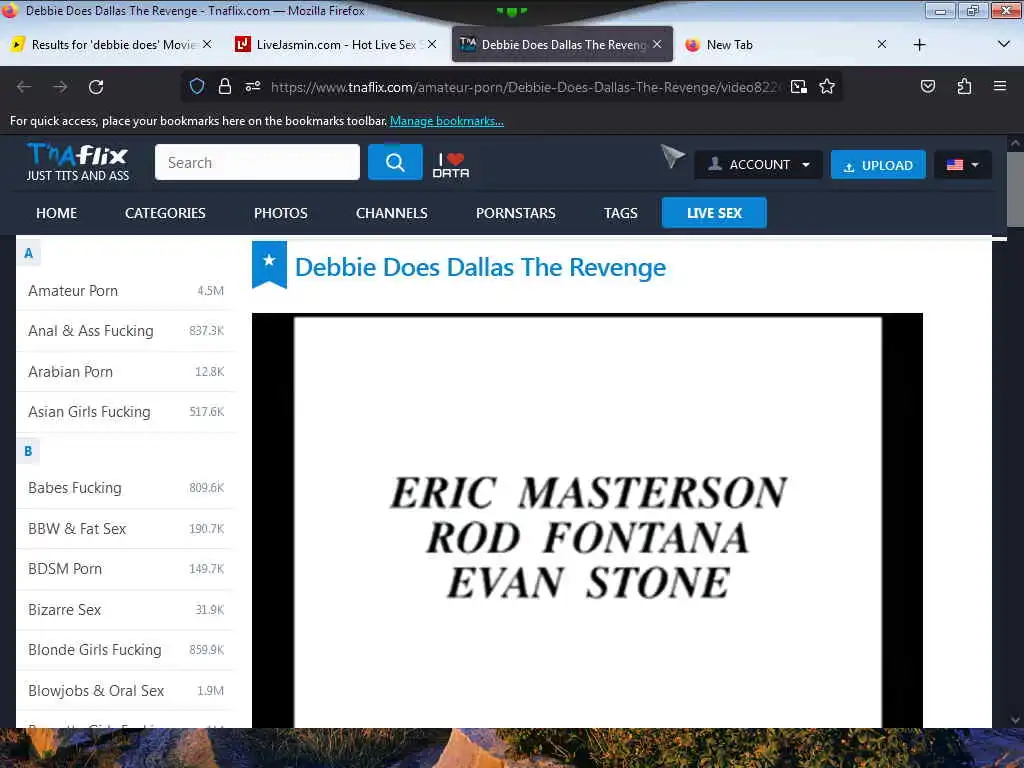Open CHANNELS menu item

click(x=392, y=213)
